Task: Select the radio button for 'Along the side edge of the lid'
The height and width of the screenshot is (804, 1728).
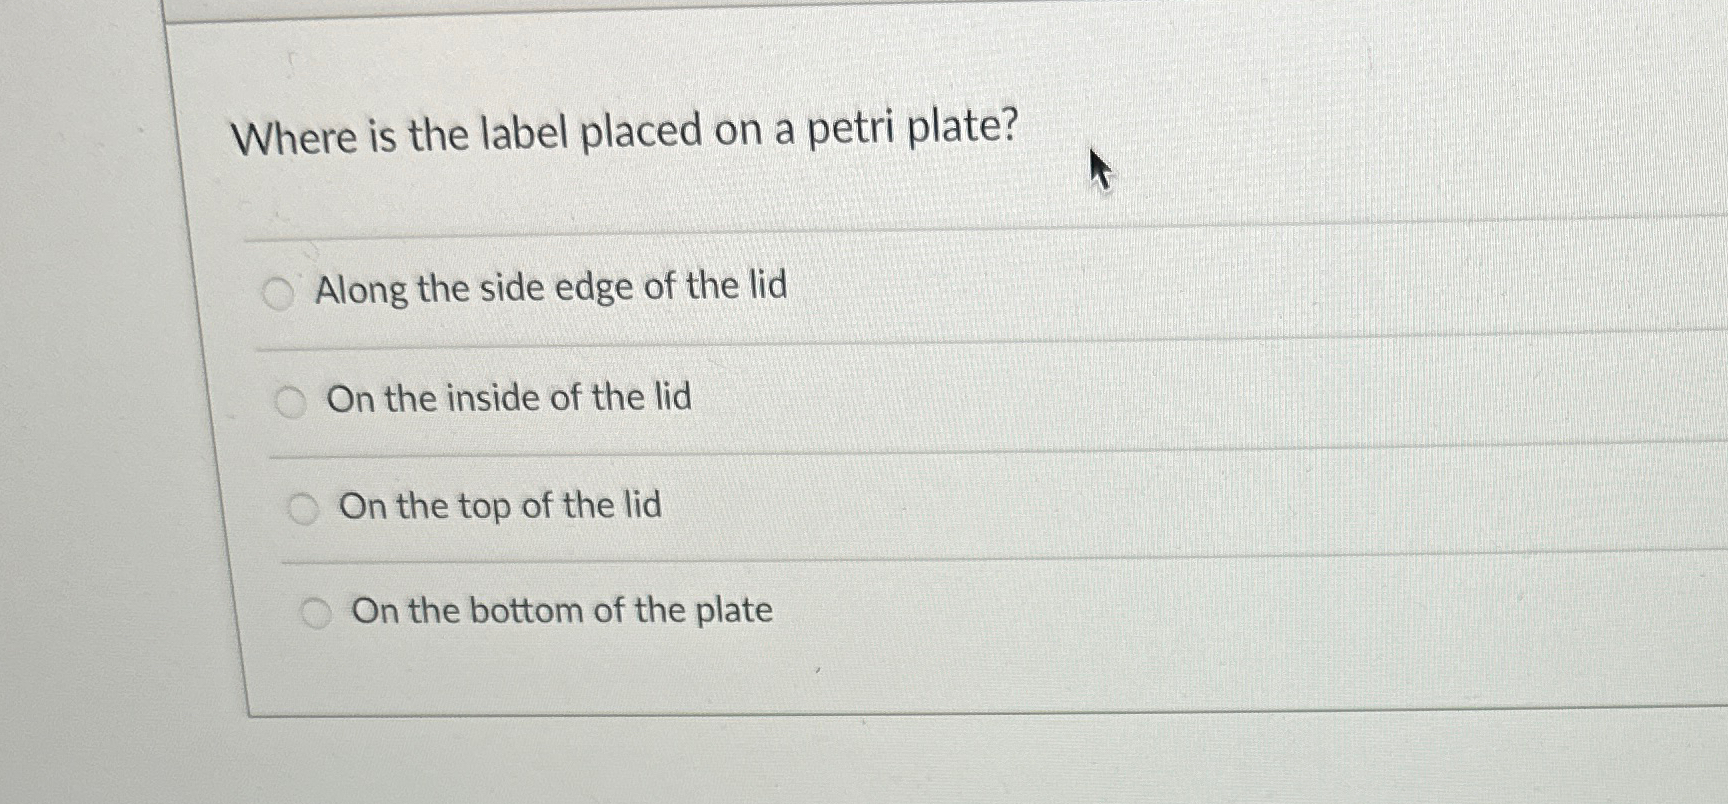Action: pyautogui.click(x=280, y=293)
